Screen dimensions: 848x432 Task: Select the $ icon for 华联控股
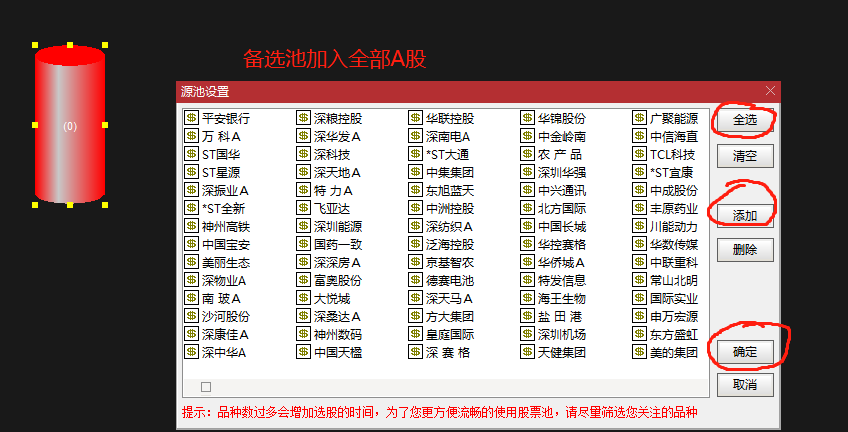click(x=415, y=118)
